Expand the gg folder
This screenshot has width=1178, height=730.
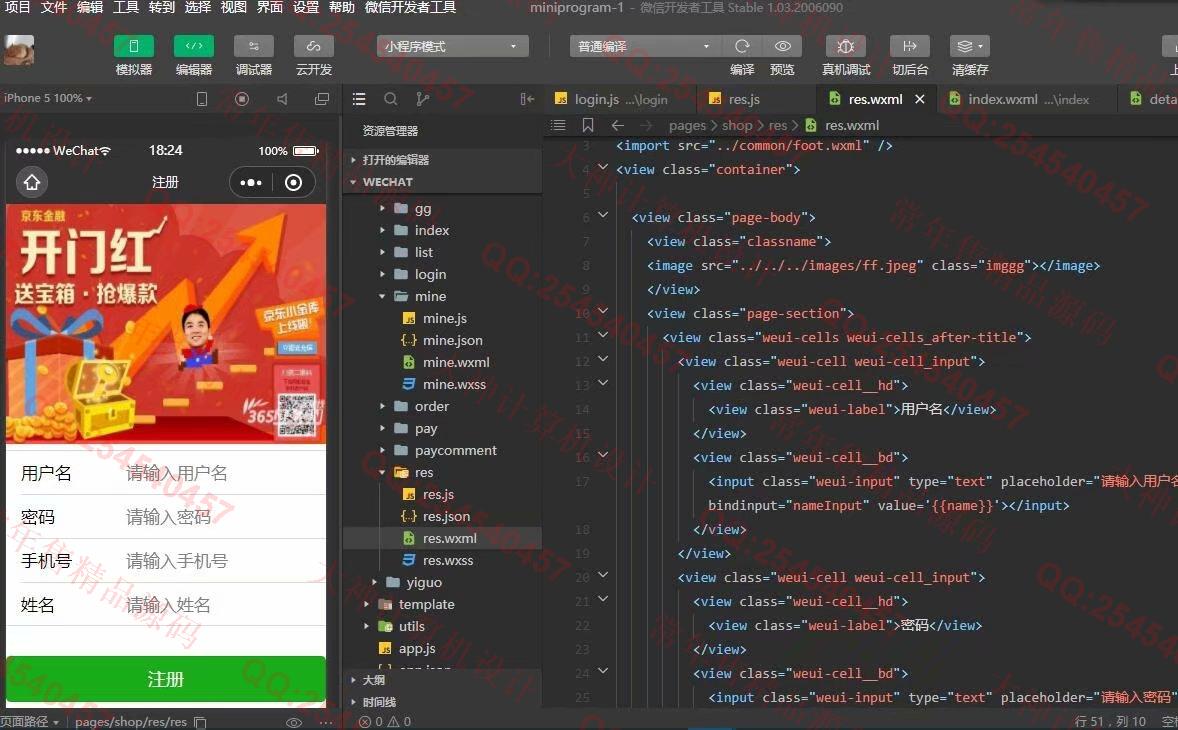click(442, 209)
